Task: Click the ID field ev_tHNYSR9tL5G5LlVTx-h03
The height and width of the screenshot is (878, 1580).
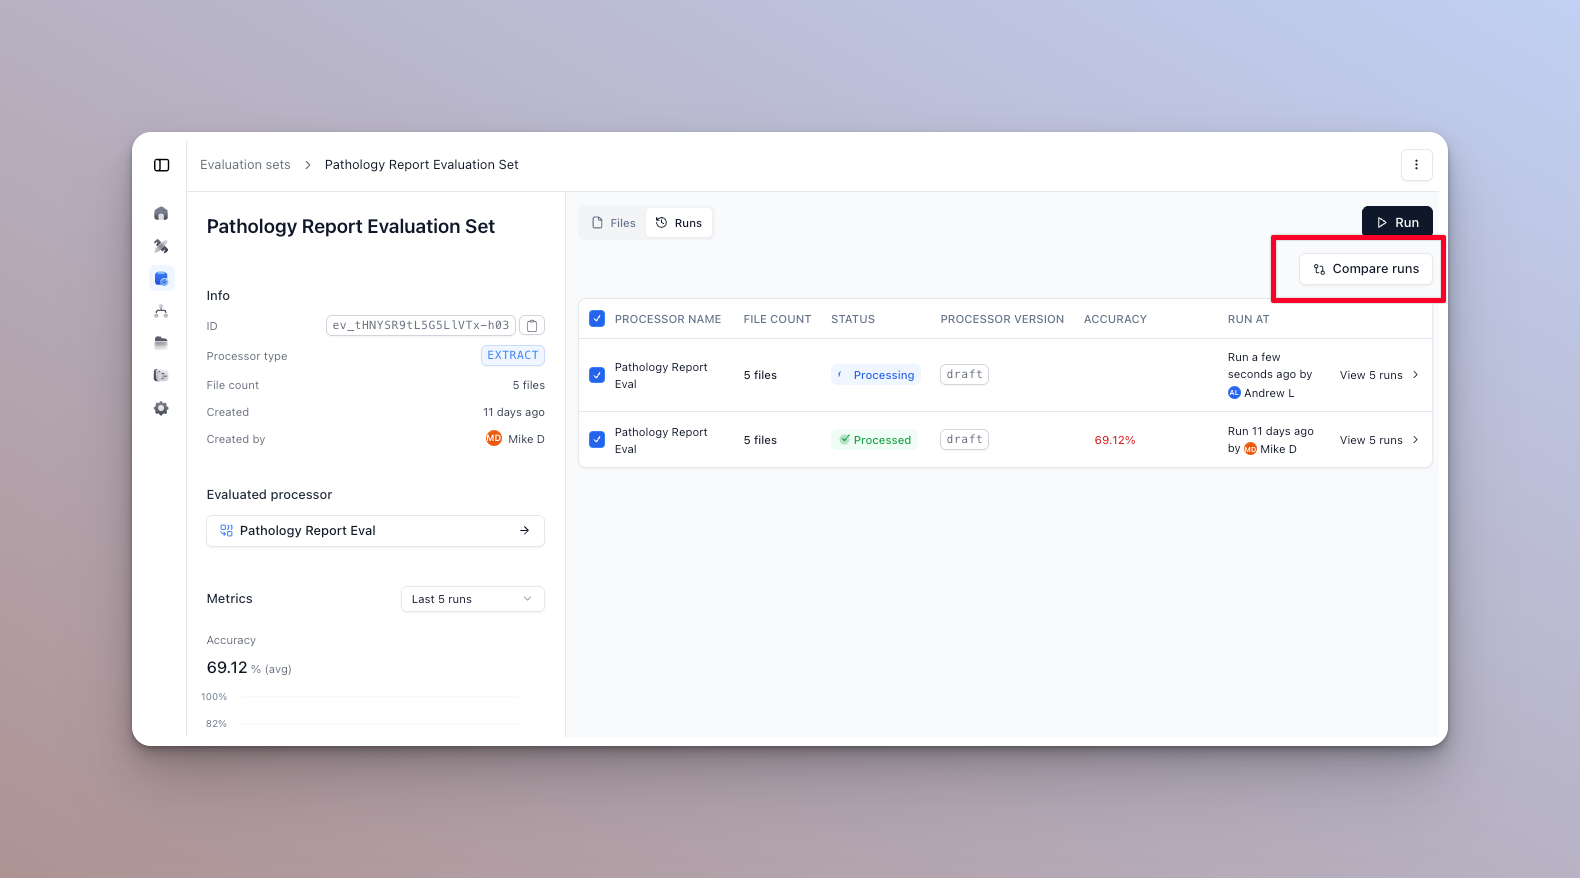Action: (x=421, y=326)
